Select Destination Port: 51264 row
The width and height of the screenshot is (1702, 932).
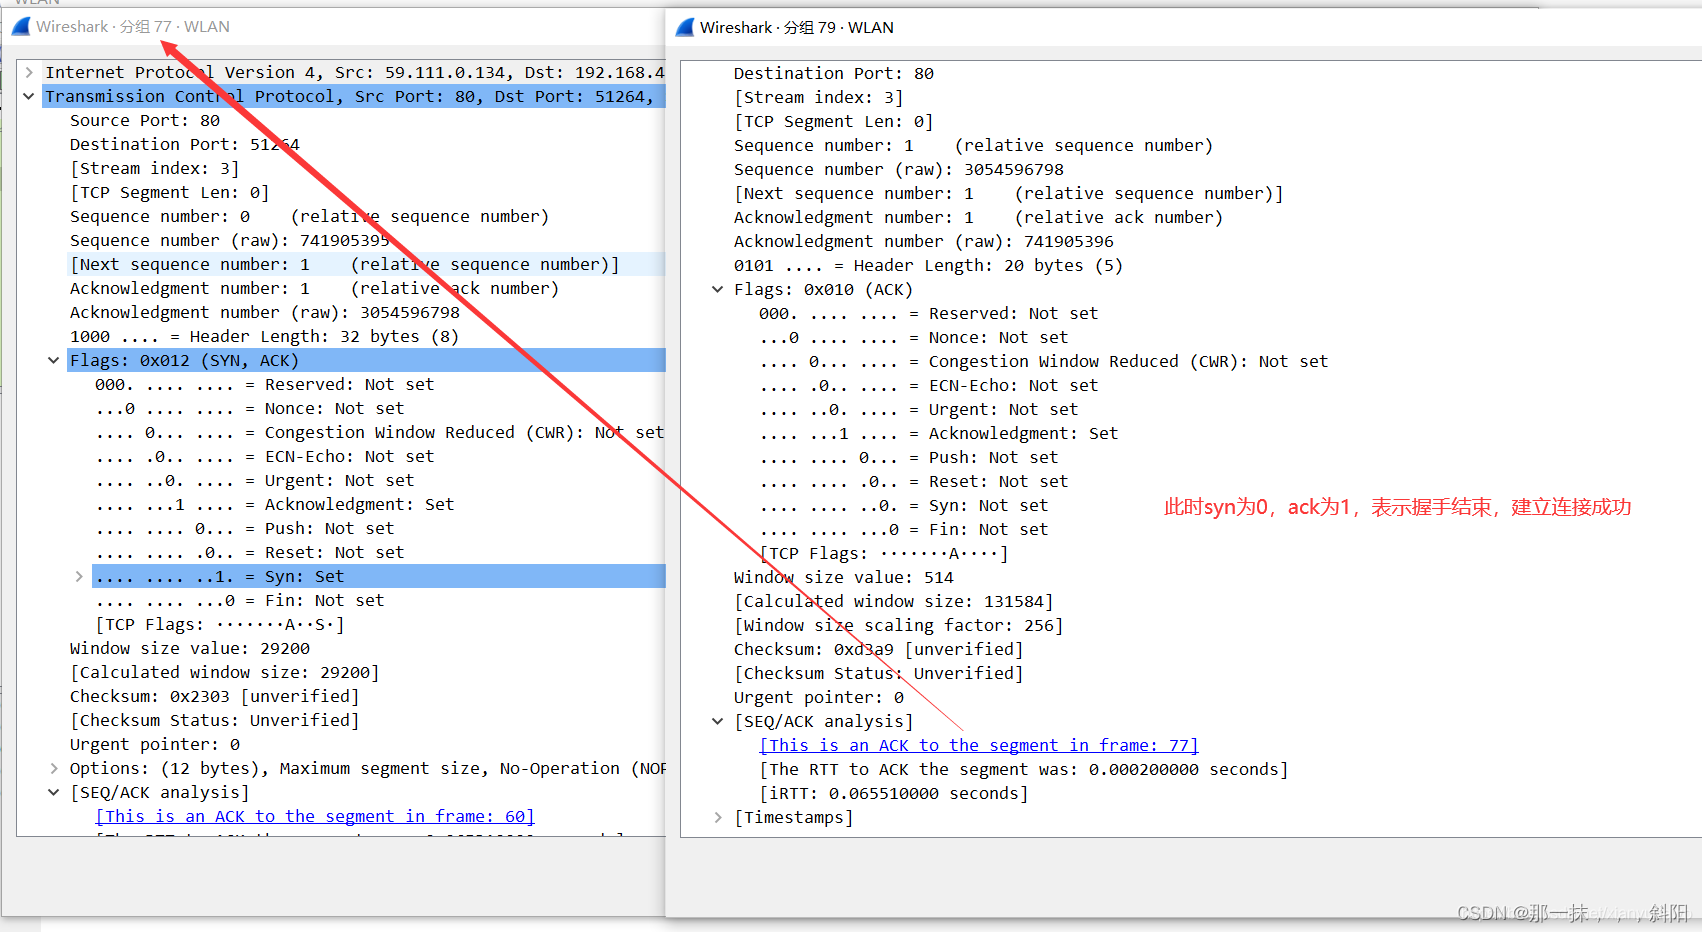(x=185, y=144)
